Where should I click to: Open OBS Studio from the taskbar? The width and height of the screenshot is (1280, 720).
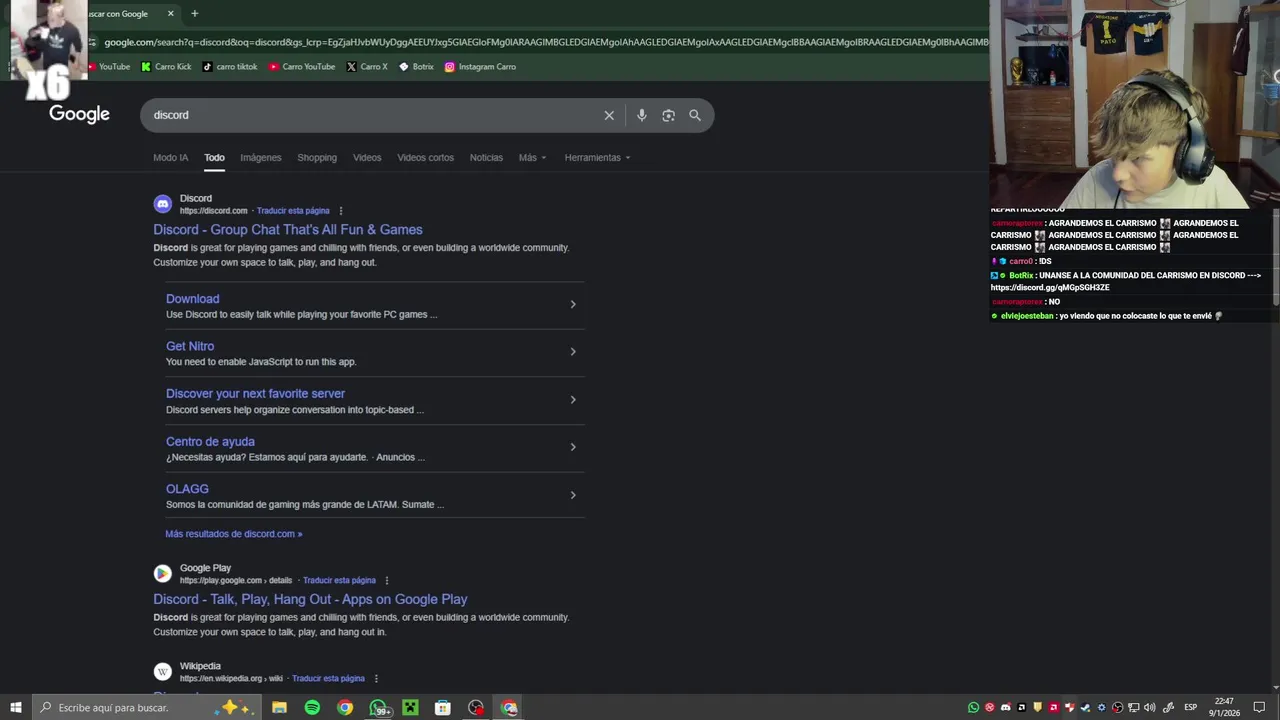tap(476, 708)
